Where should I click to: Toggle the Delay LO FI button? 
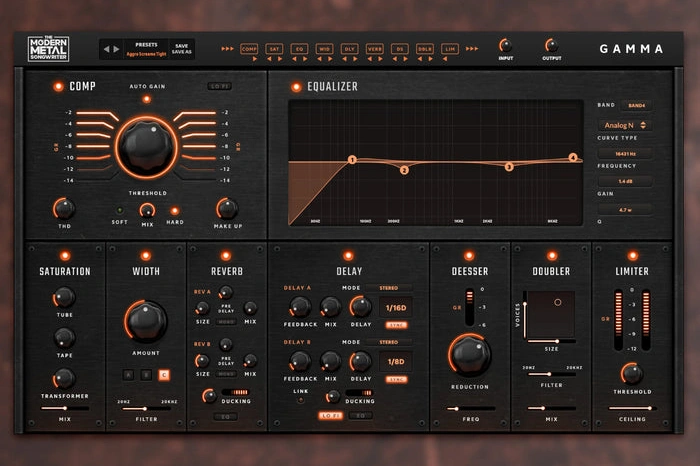click(331, 416)
